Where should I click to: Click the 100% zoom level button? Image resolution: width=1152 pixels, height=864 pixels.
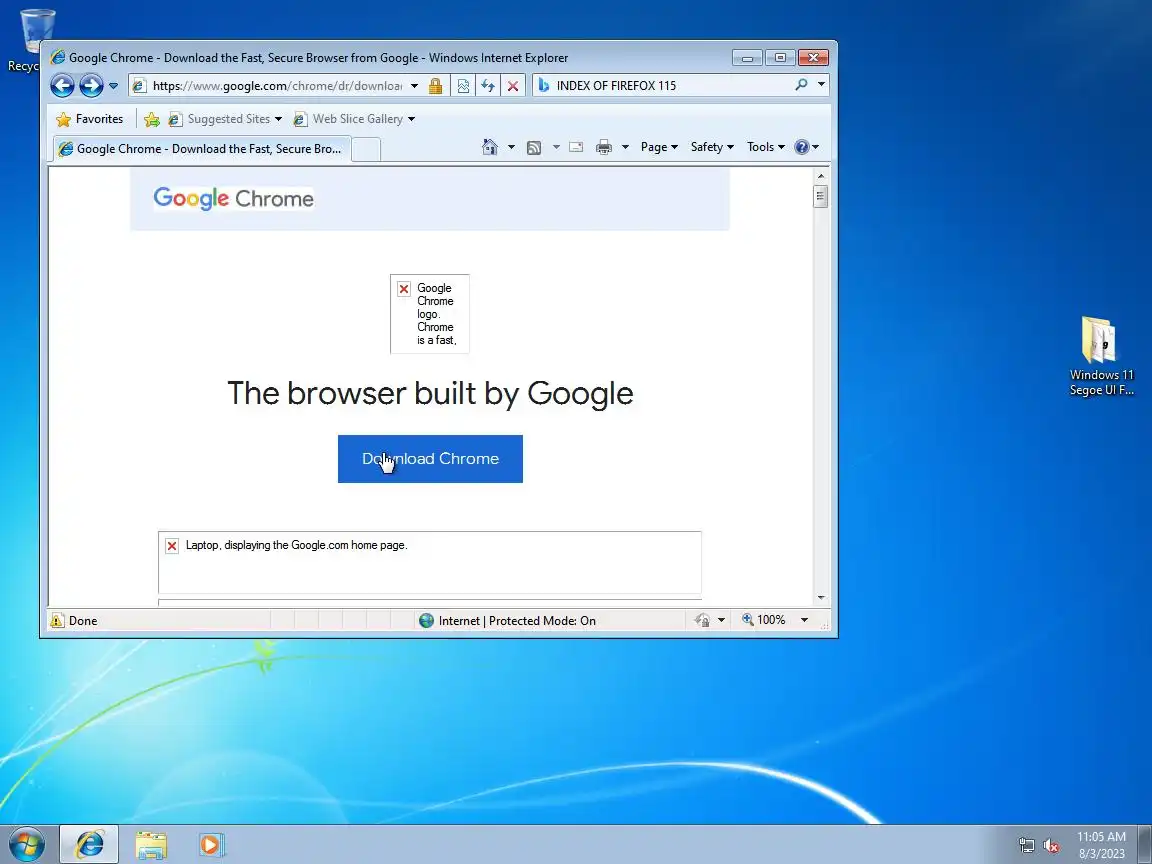coord(764,620)
